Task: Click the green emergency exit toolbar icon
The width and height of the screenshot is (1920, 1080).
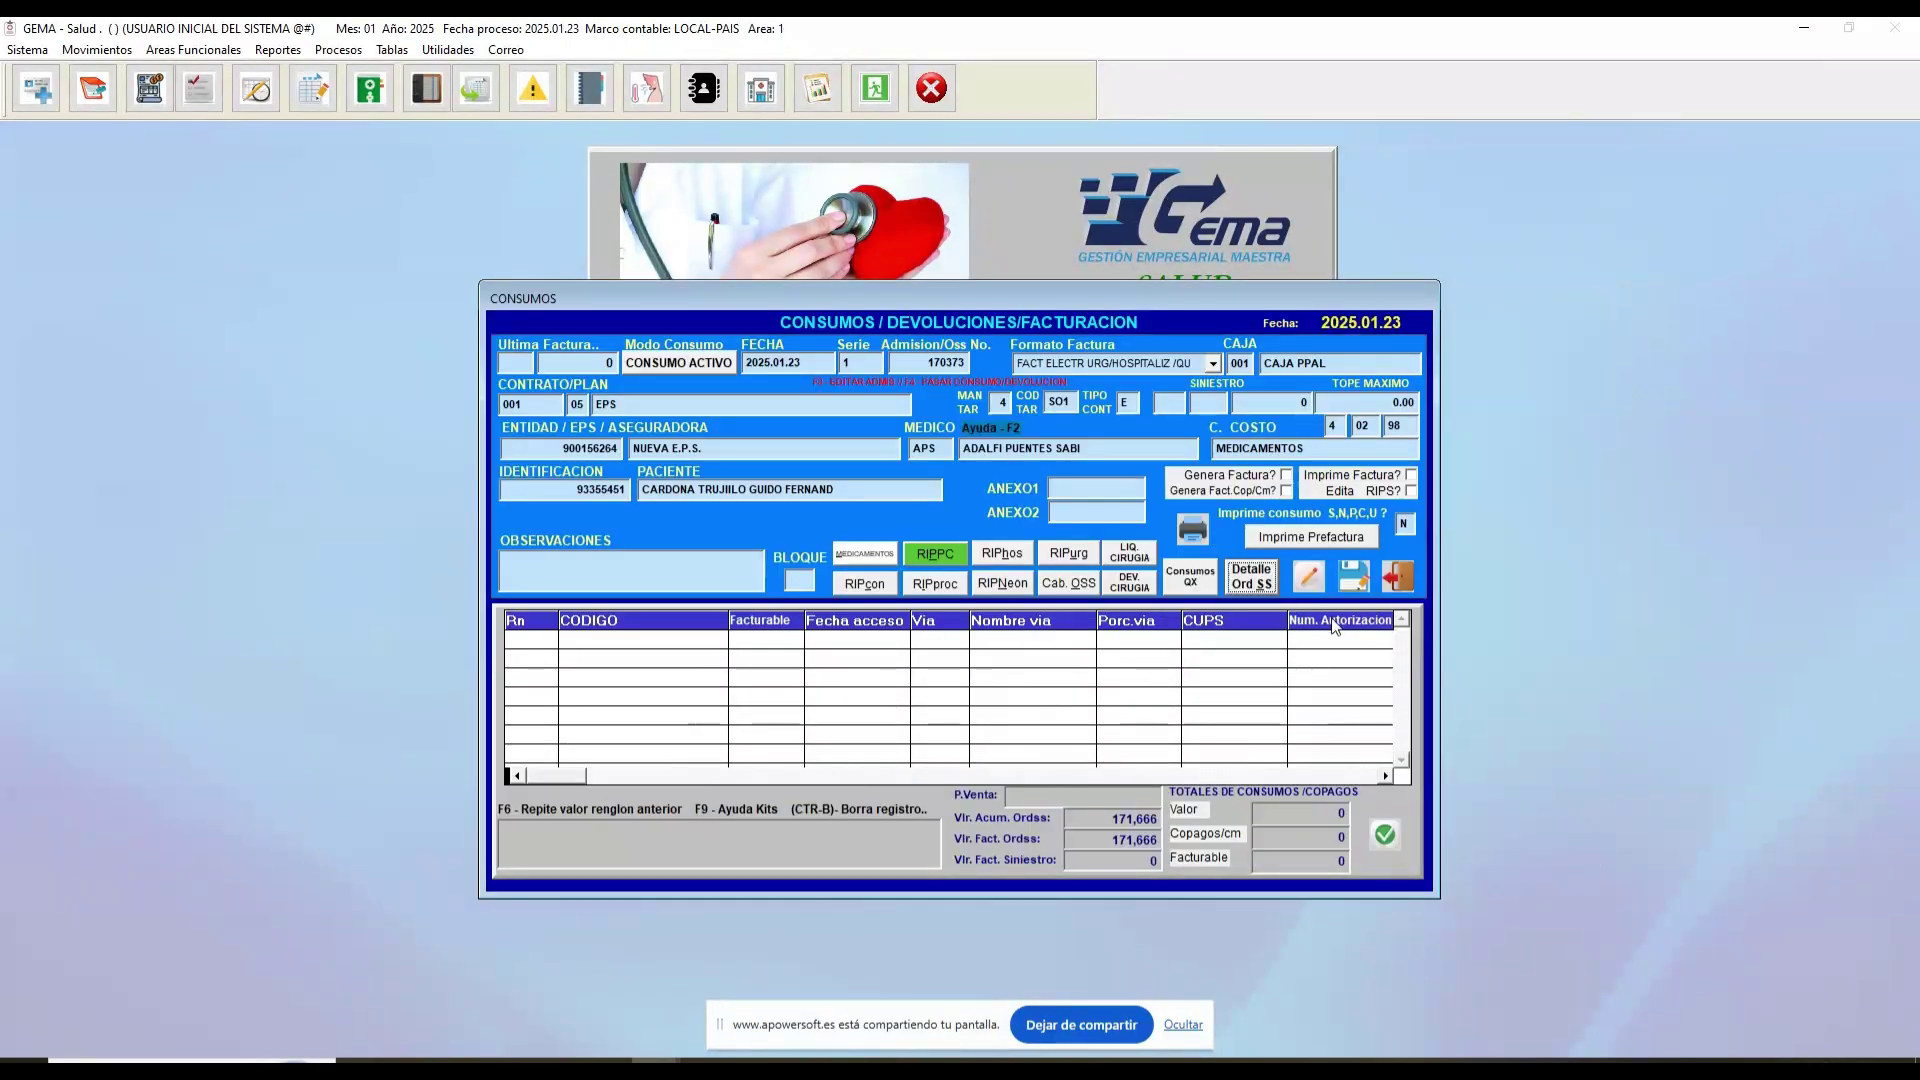Action: coord(875,89)
